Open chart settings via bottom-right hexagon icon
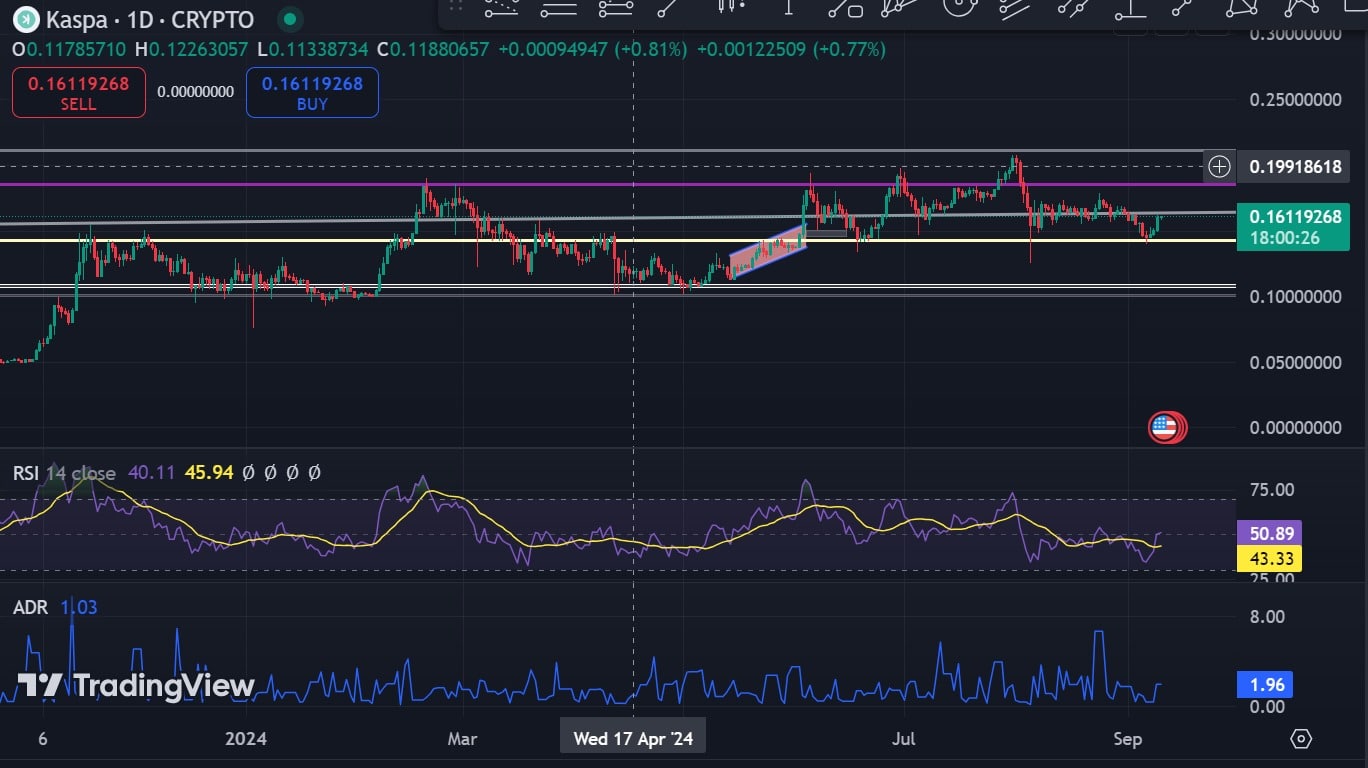 click(1301, 739)
